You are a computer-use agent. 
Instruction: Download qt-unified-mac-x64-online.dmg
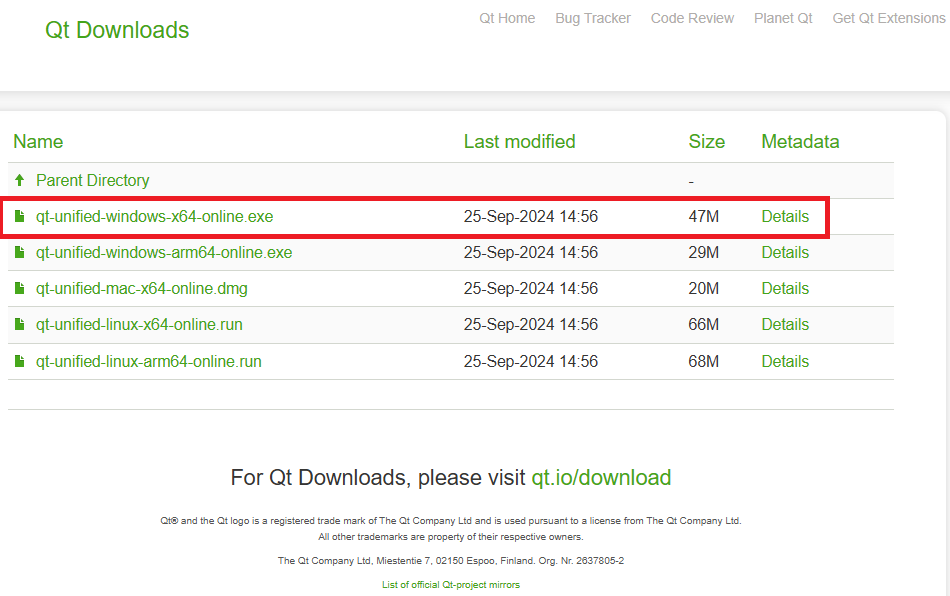coord(142,289)
